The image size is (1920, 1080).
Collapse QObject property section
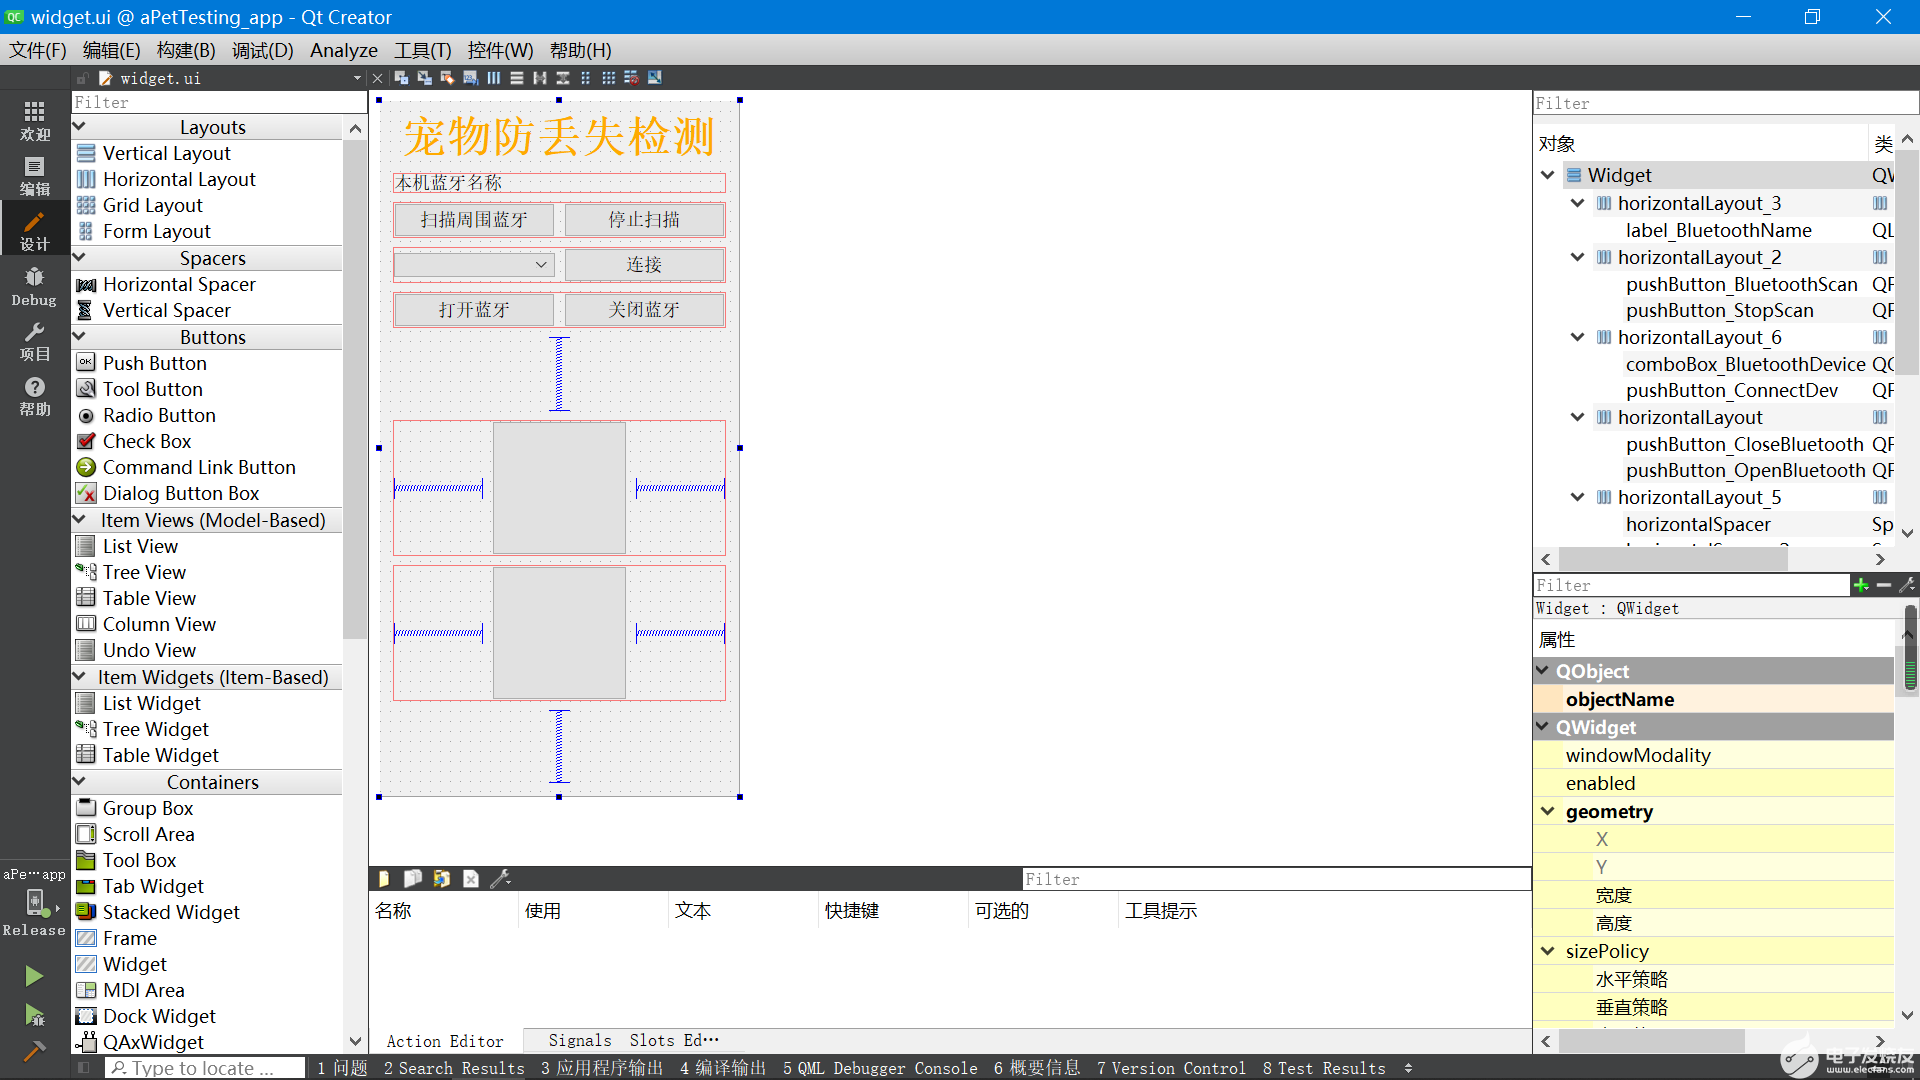tap(1543, 671)
